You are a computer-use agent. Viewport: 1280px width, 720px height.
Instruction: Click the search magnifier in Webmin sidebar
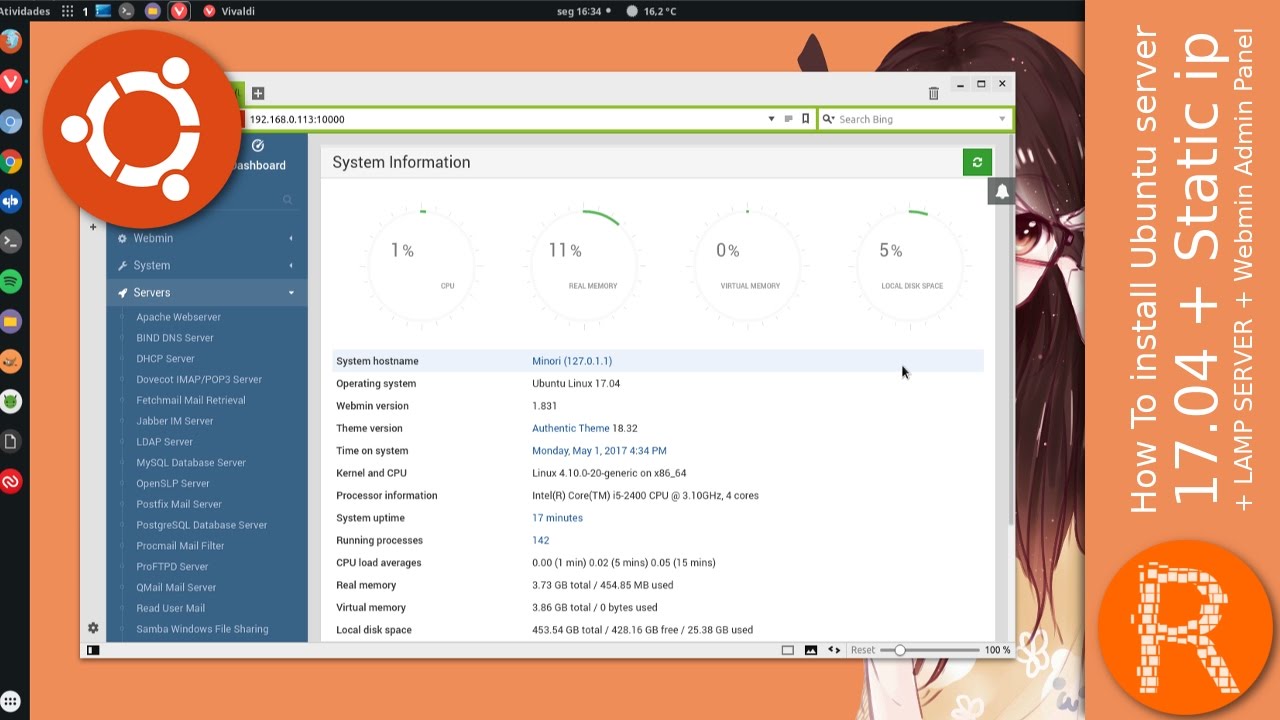[x=287, y=200]
